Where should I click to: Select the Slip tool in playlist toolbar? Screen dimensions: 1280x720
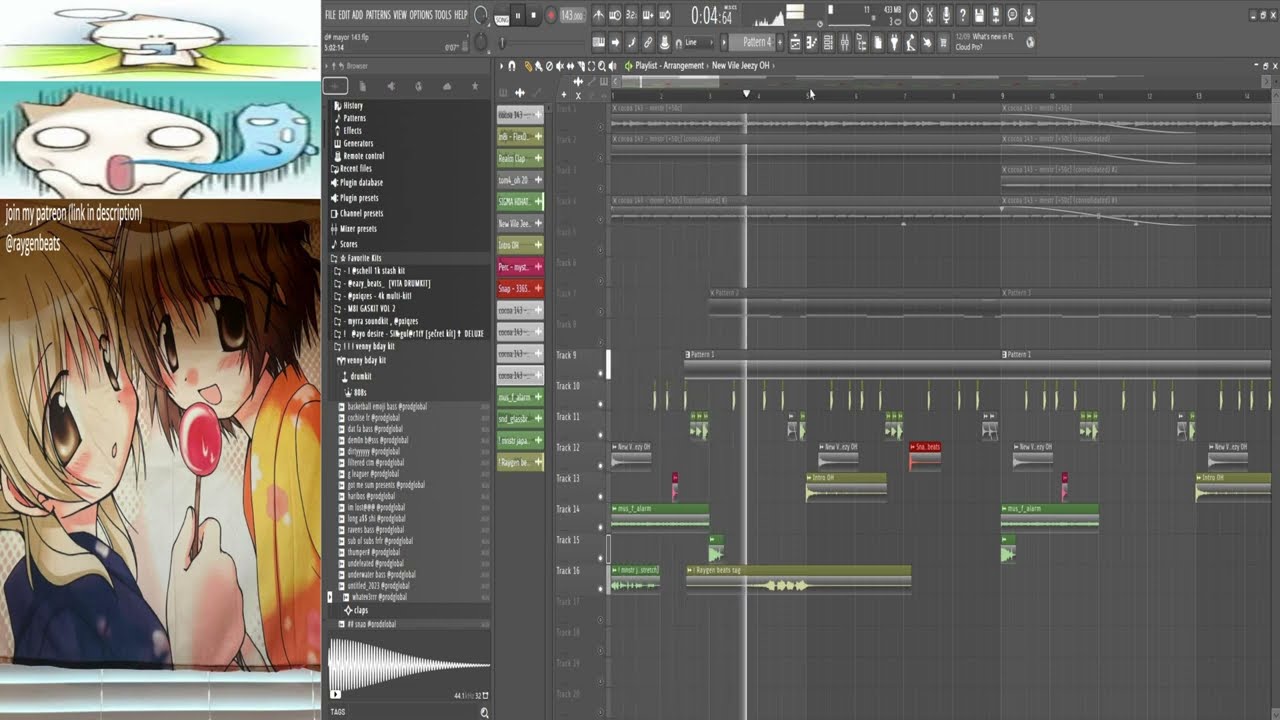pyautogui.click(x=570, y=66)
